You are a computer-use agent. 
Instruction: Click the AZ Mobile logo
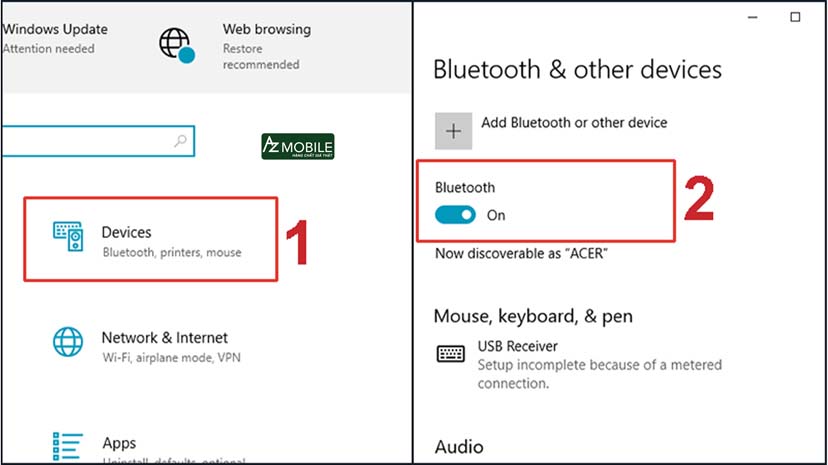coord(297,148)
